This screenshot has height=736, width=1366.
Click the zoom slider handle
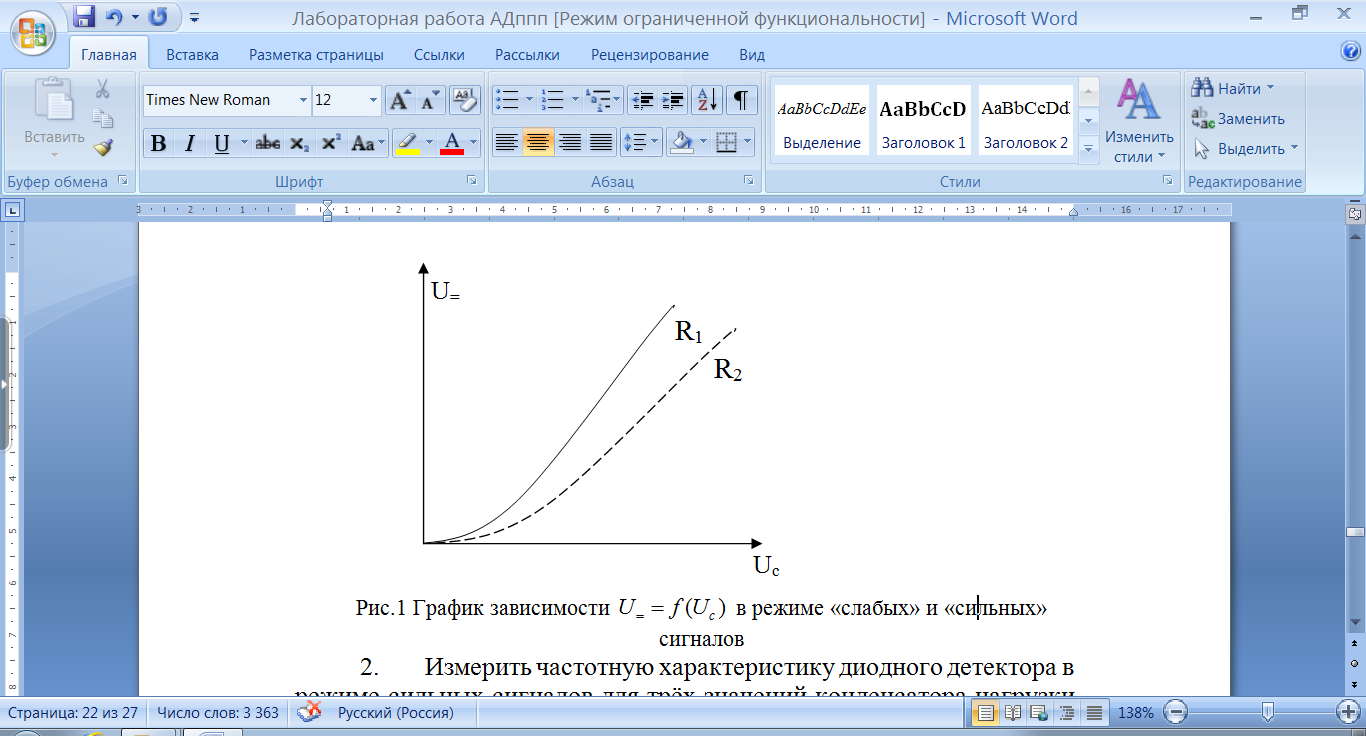[x=1268, y=713]
